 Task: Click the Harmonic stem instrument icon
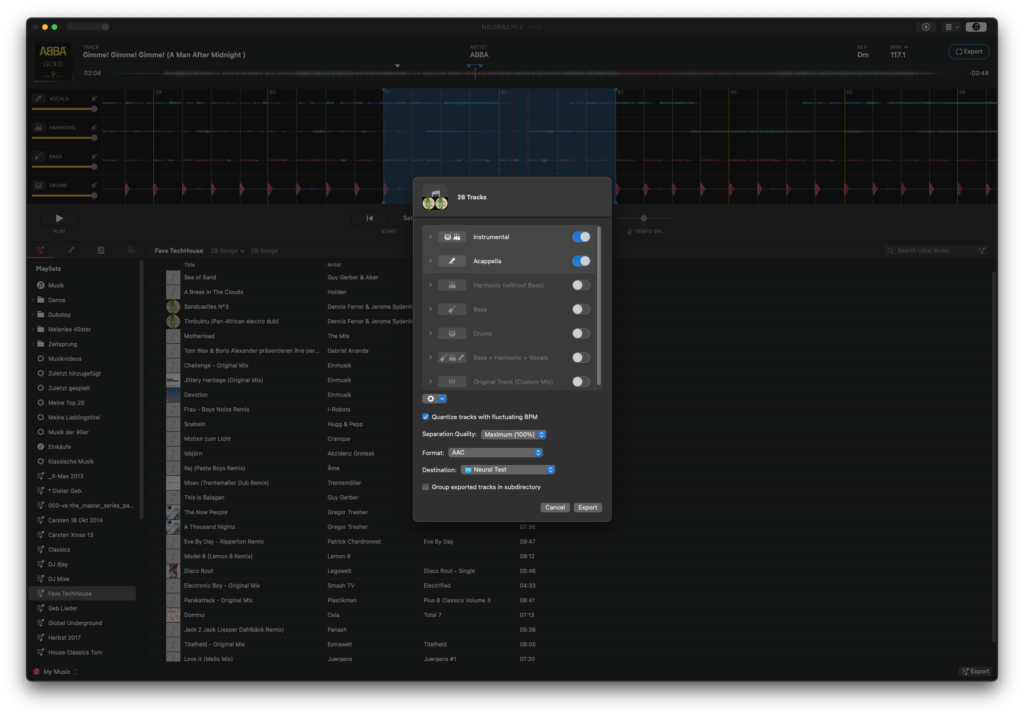[x=38, y=127]
